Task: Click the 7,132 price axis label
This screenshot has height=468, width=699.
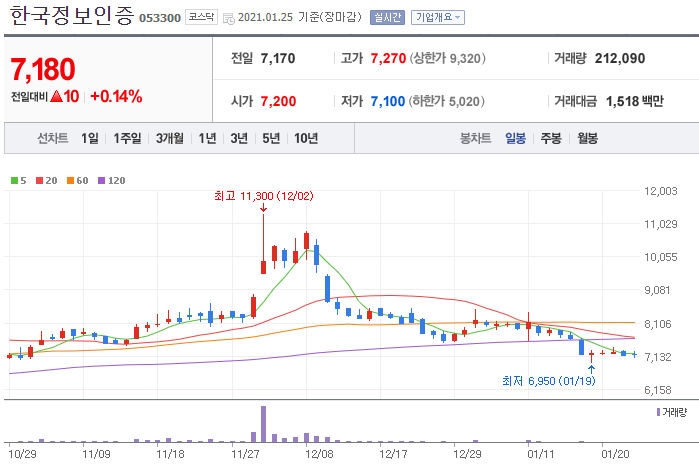Action: (x=658, y=357)
